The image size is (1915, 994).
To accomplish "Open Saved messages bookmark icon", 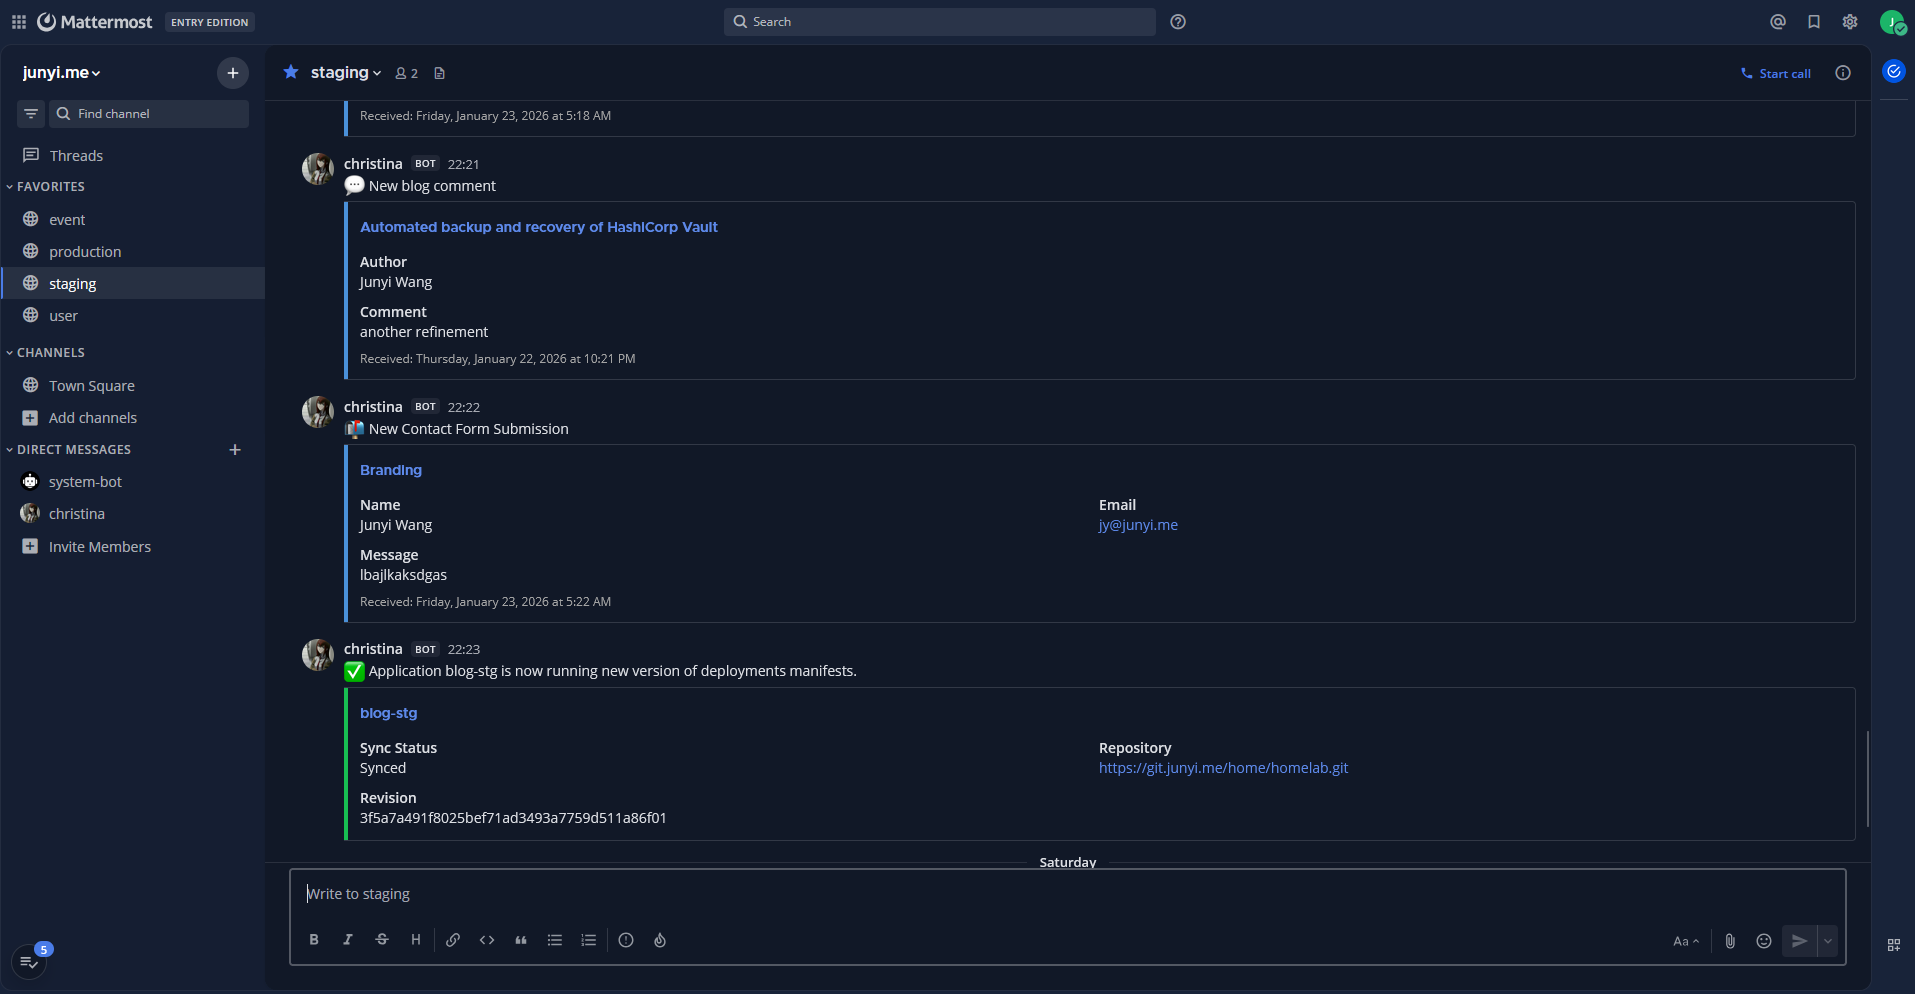I will click(1814, 22).
